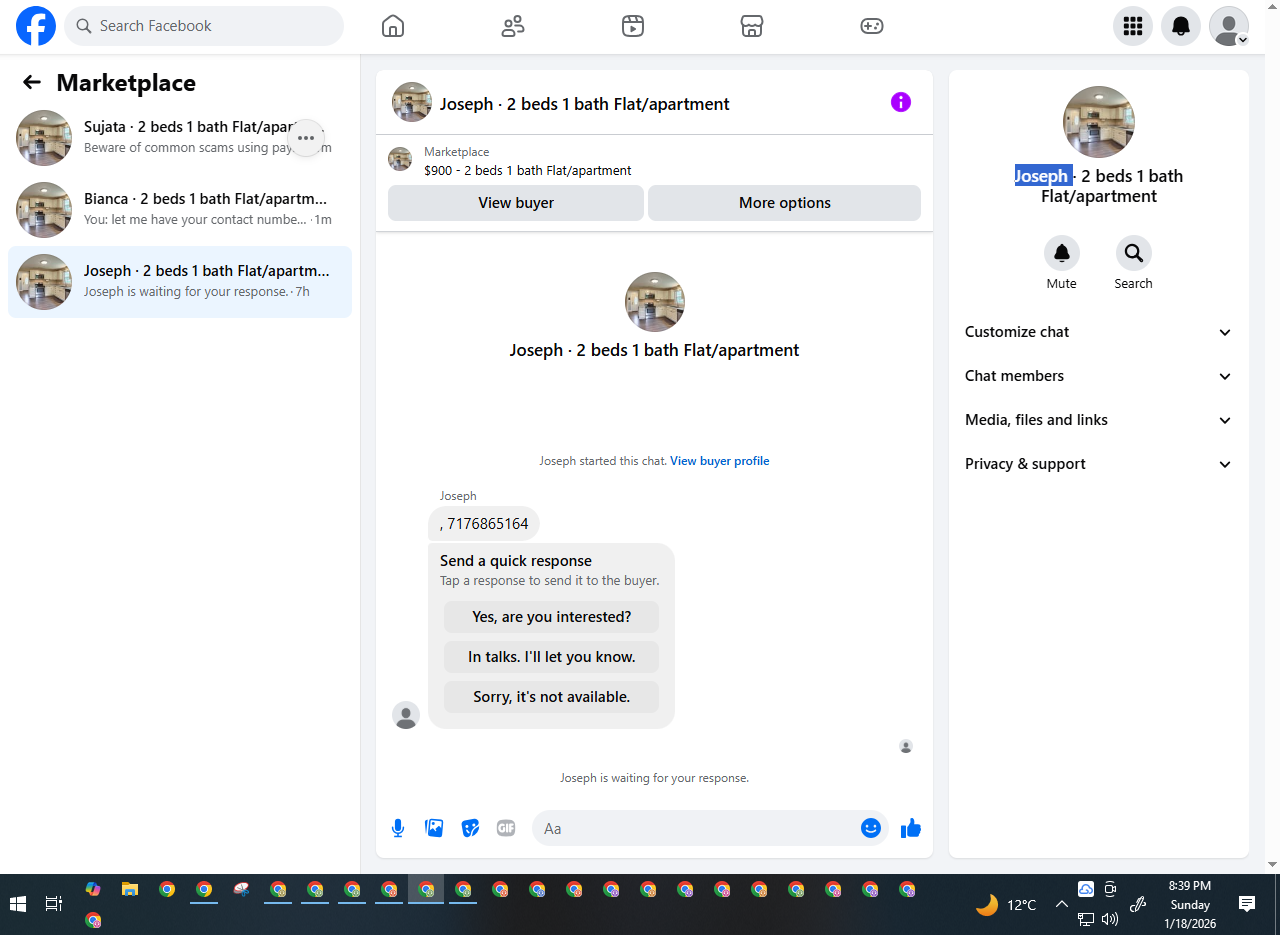This screenshot has width=1280, height=935.
Task: Record a voice clip with microphone icon
Action: pos(398,828)
